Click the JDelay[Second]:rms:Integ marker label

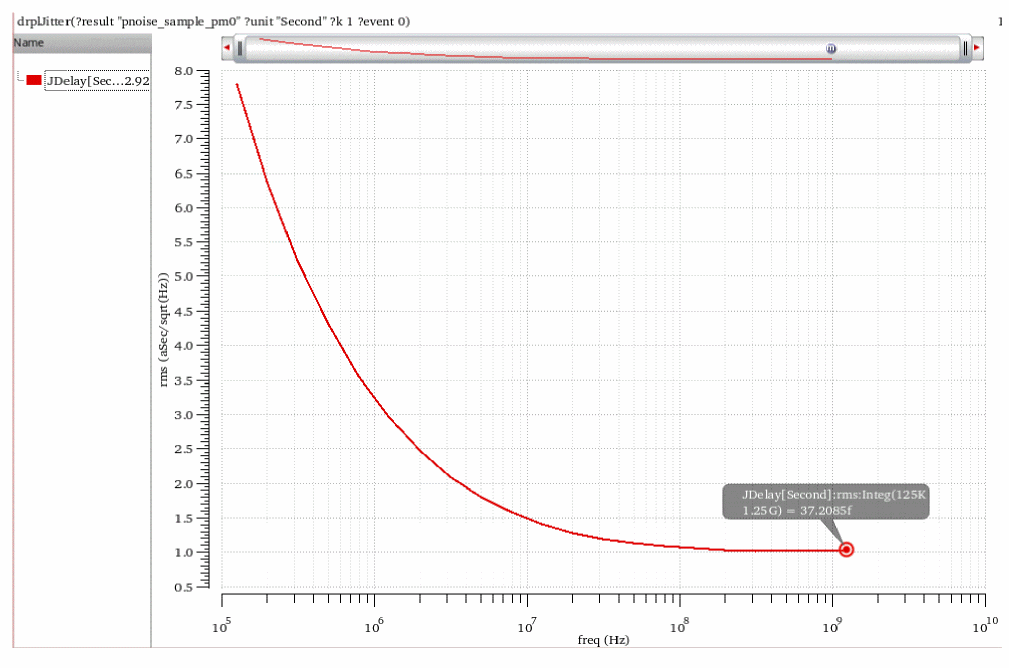826,502
